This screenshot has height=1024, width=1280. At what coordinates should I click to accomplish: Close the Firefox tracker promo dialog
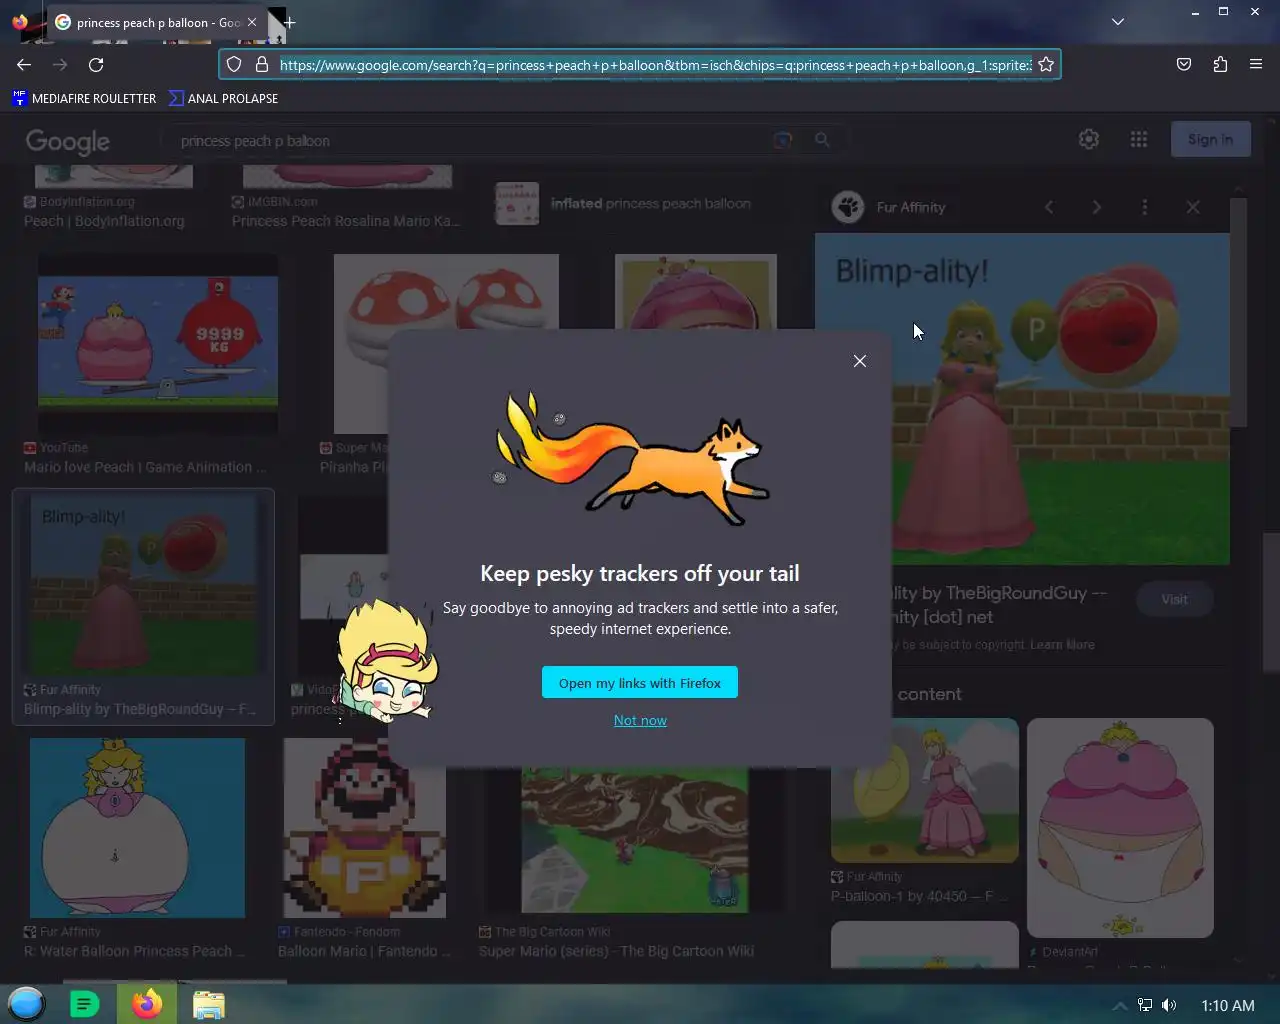[860, 361]
